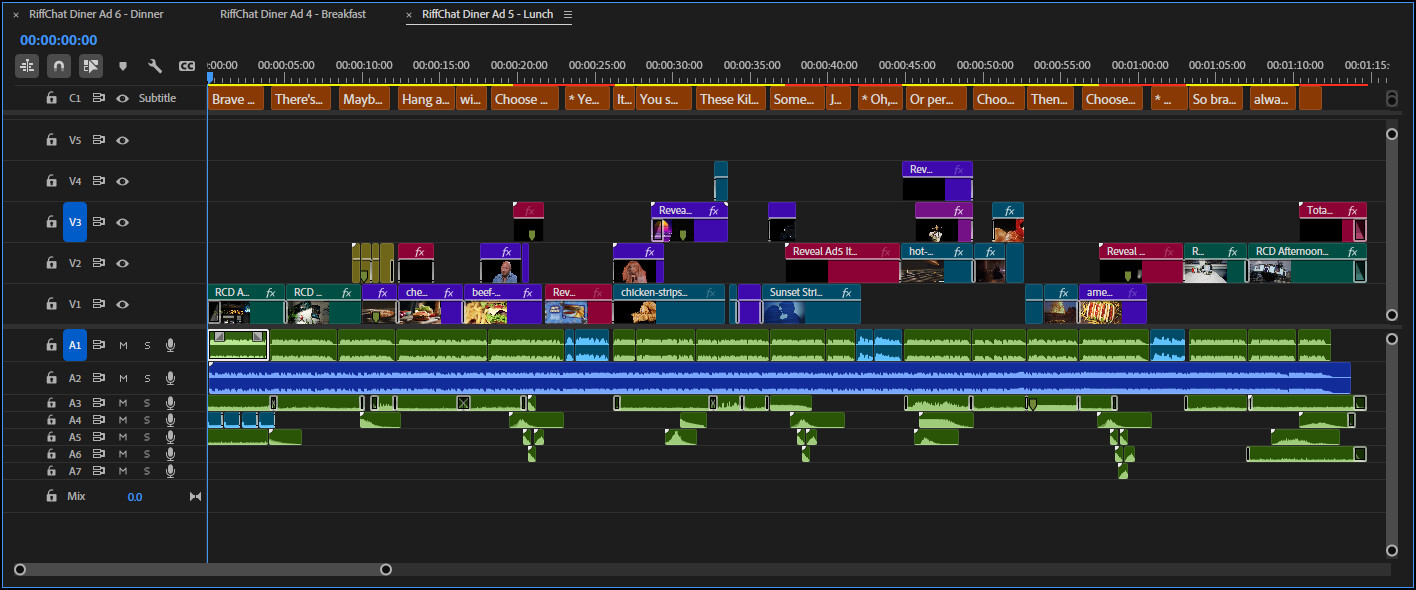Mute audio track A2
The width and height of the screenshot is (1416, 590).
(124, 379)
